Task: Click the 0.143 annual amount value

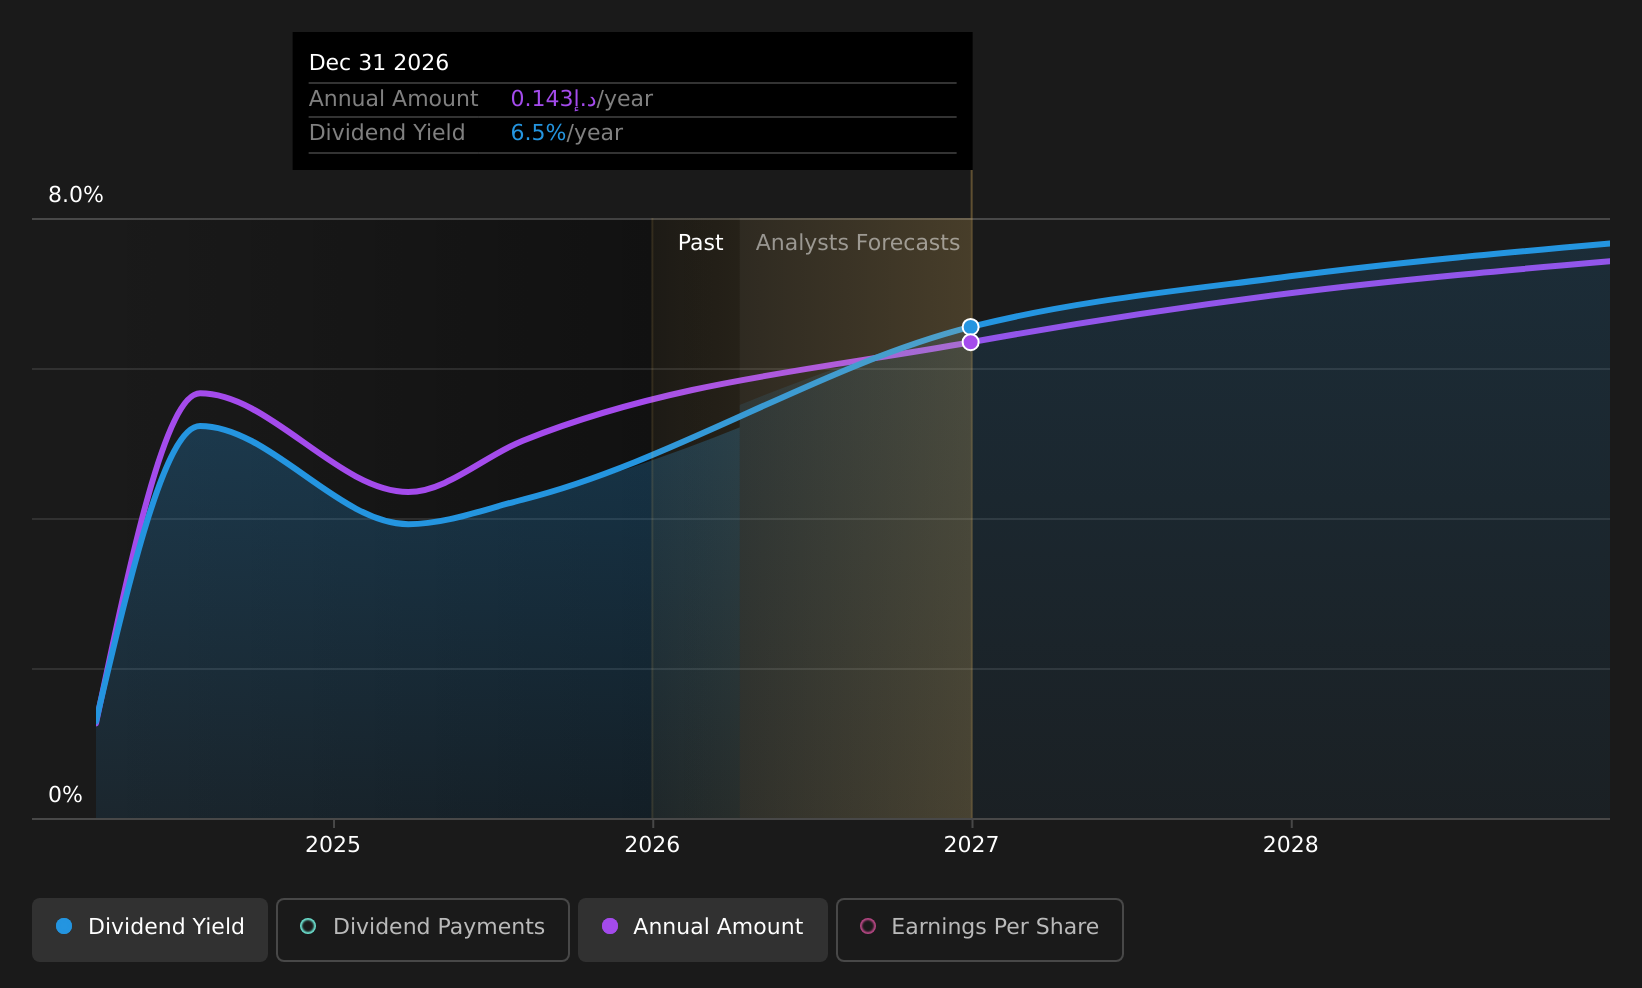Action: [x=553, y=99]
